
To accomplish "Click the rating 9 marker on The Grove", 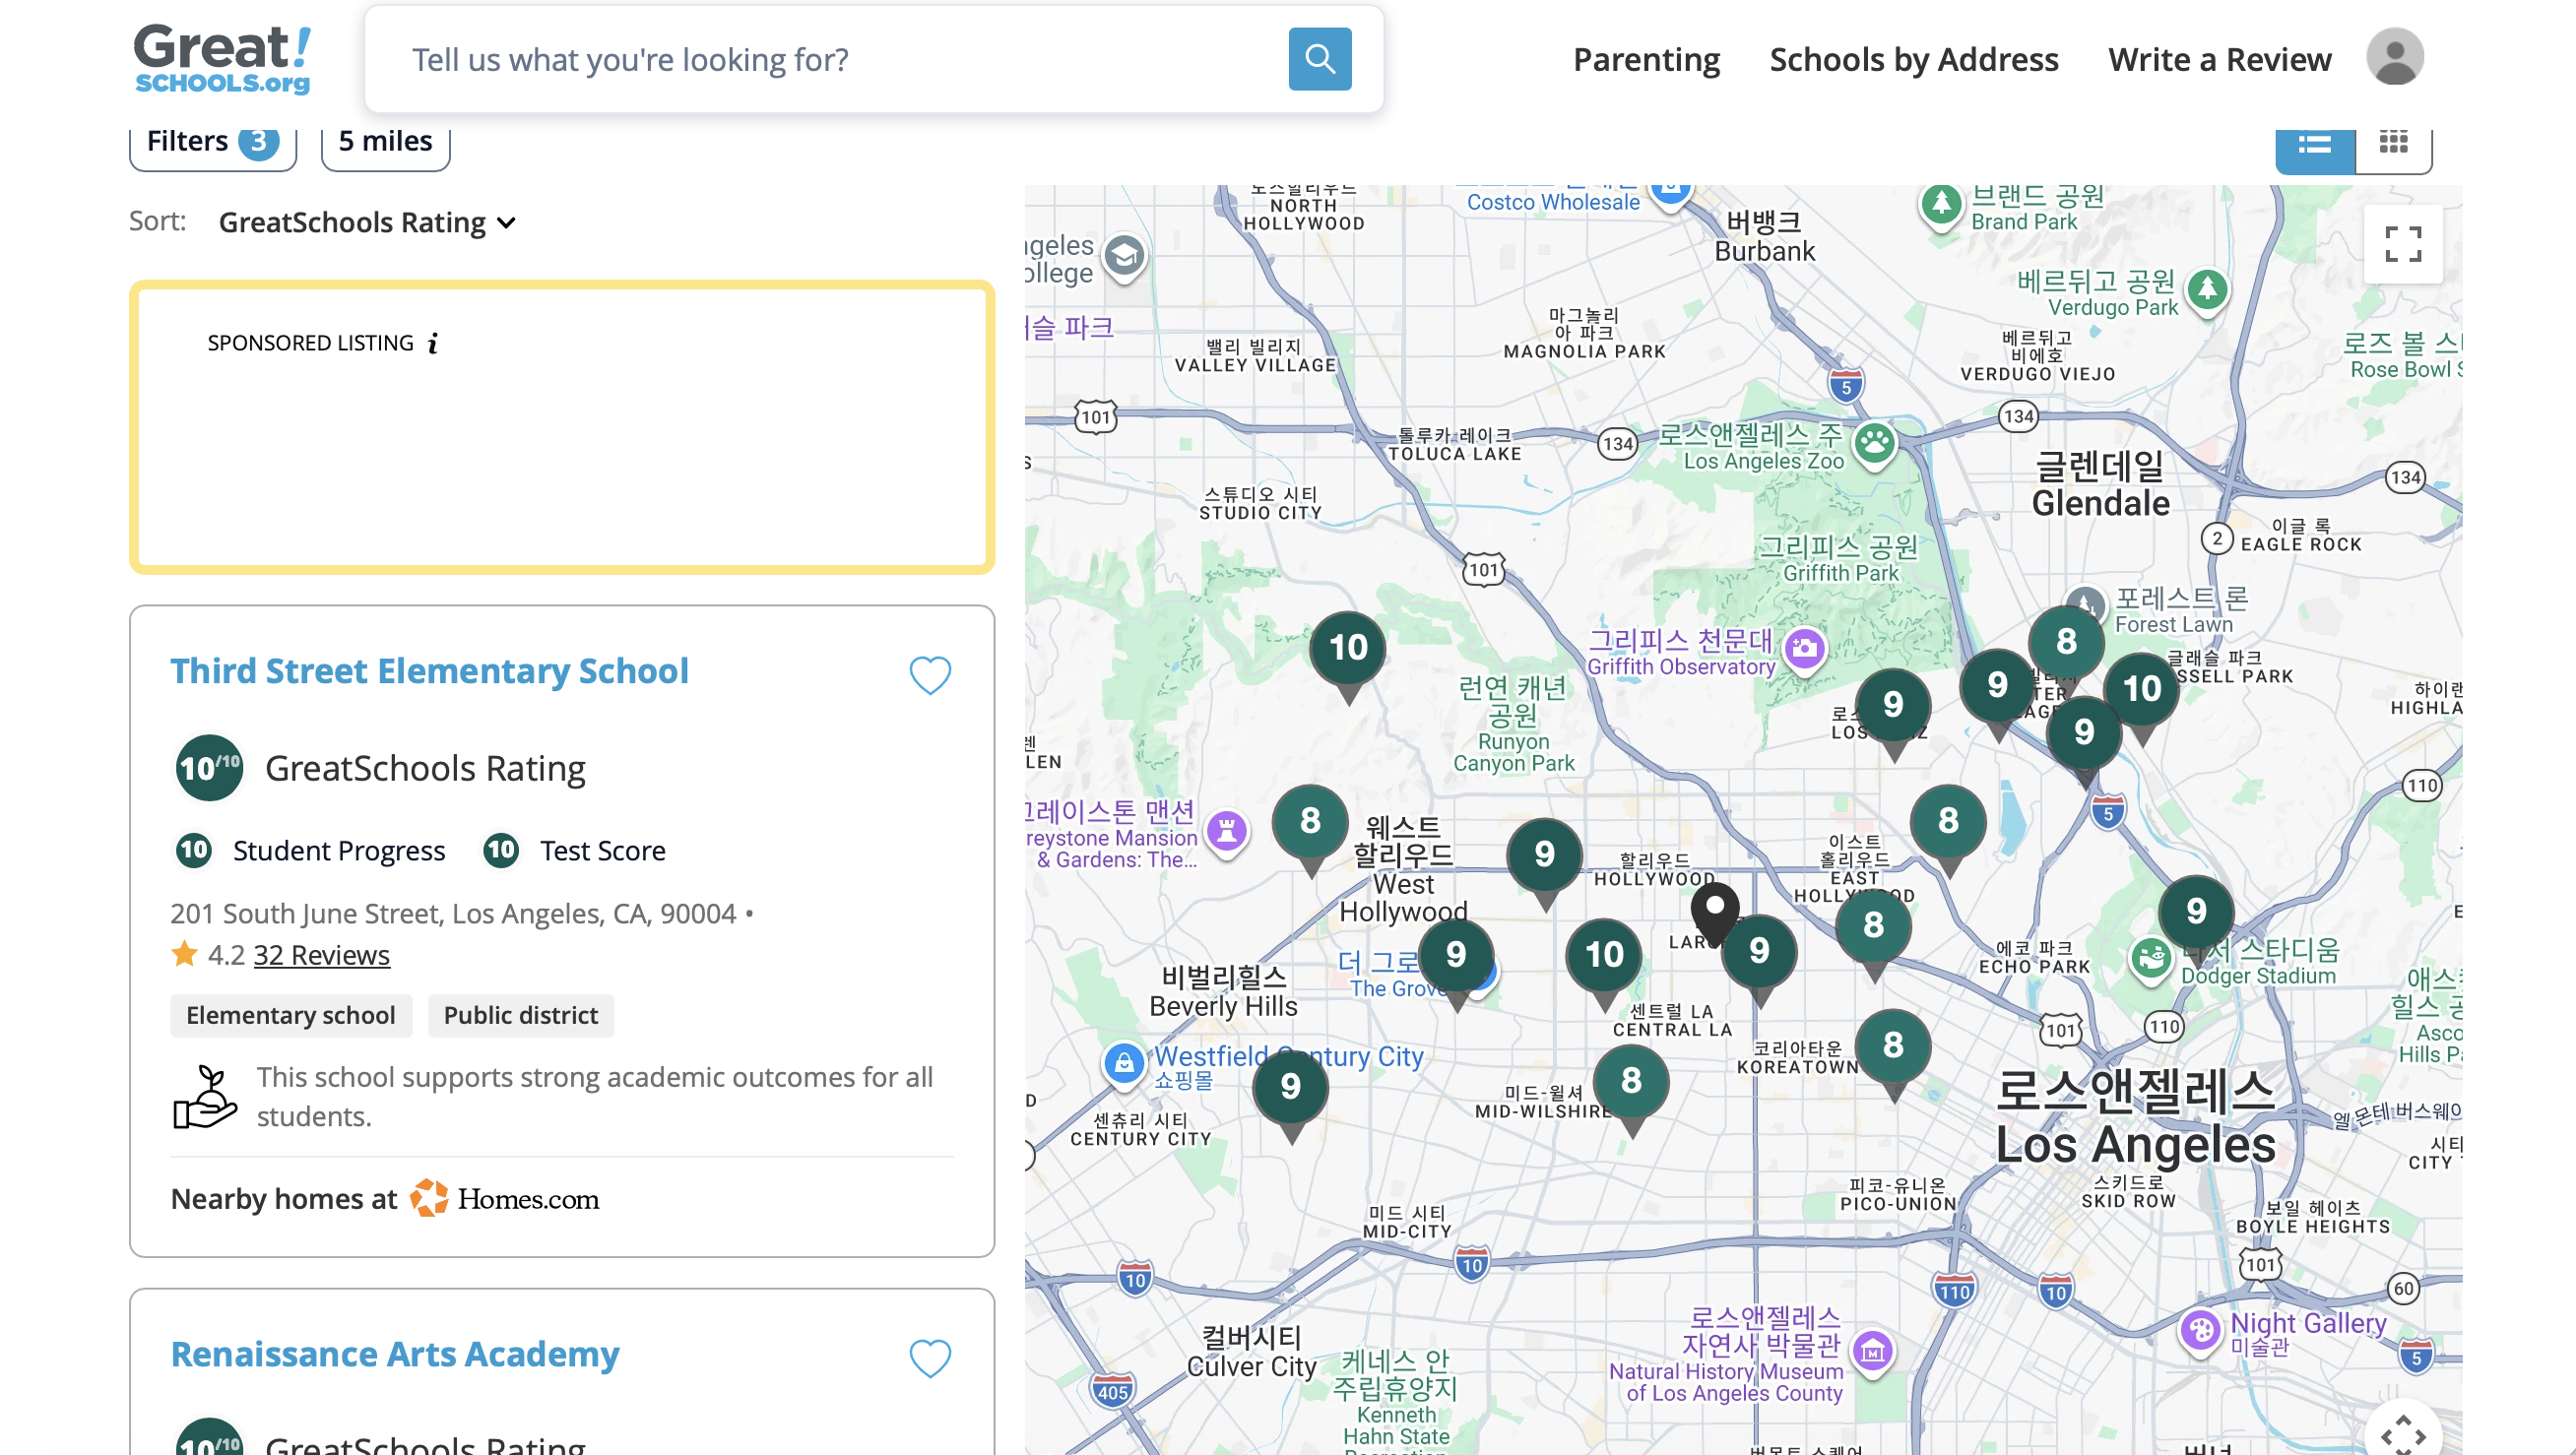I will coord(1456,955).
